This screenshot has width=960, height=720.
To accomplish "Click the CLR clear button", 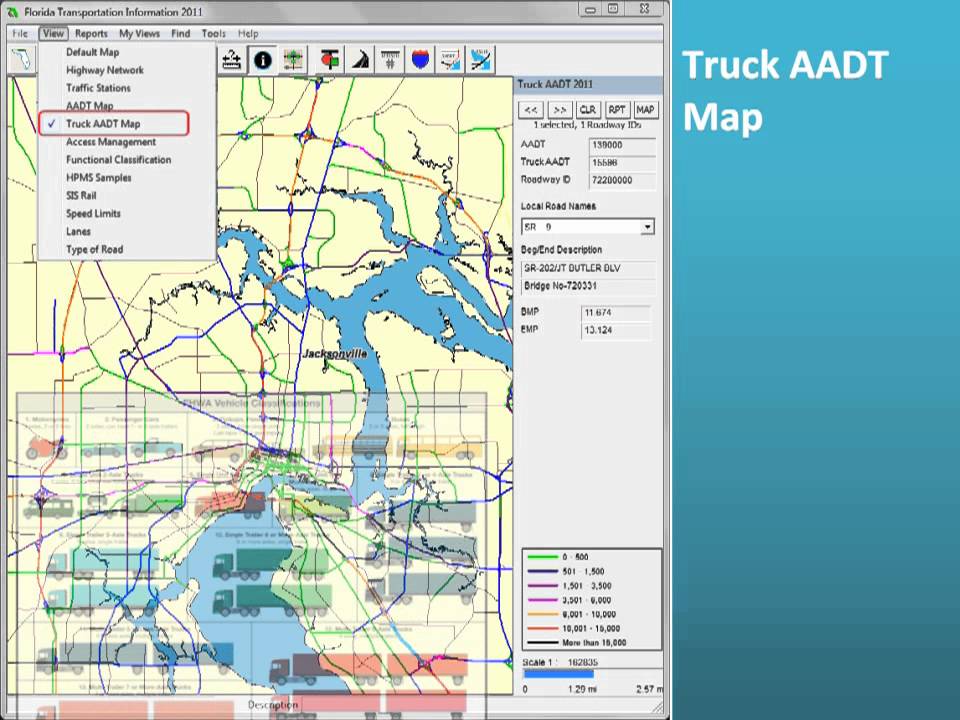I will click(588, 110).
